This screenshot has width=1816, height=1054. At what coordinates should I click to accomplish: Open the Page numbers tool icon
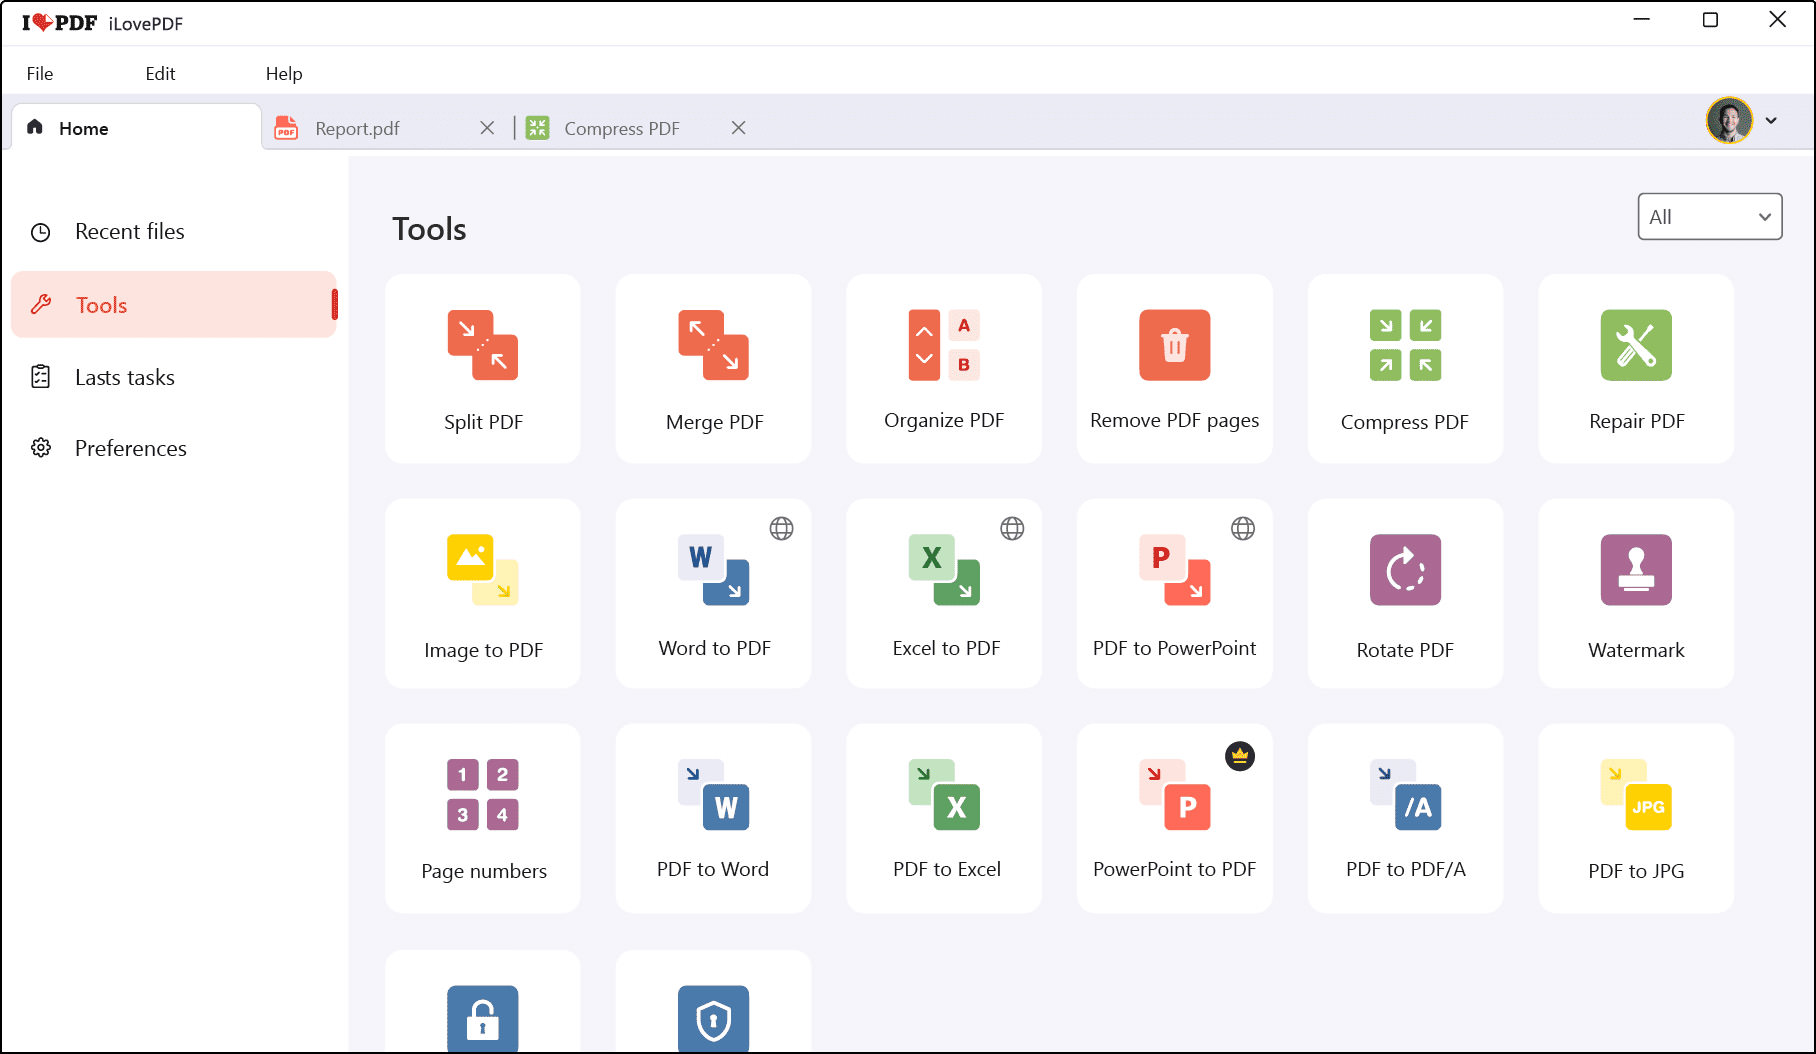point(483,795)
